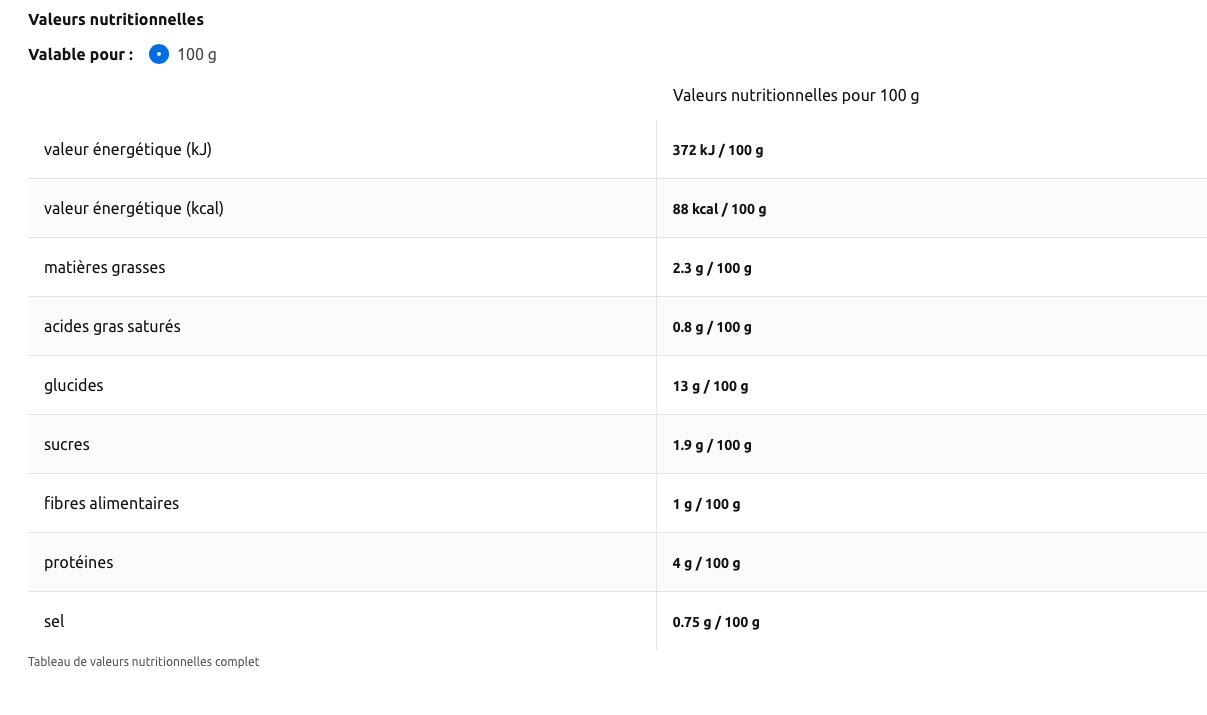Viewport: 1207px width, 715px height.
Task: Click the 13 g / 100 g value
Action: tap(710, 386)
